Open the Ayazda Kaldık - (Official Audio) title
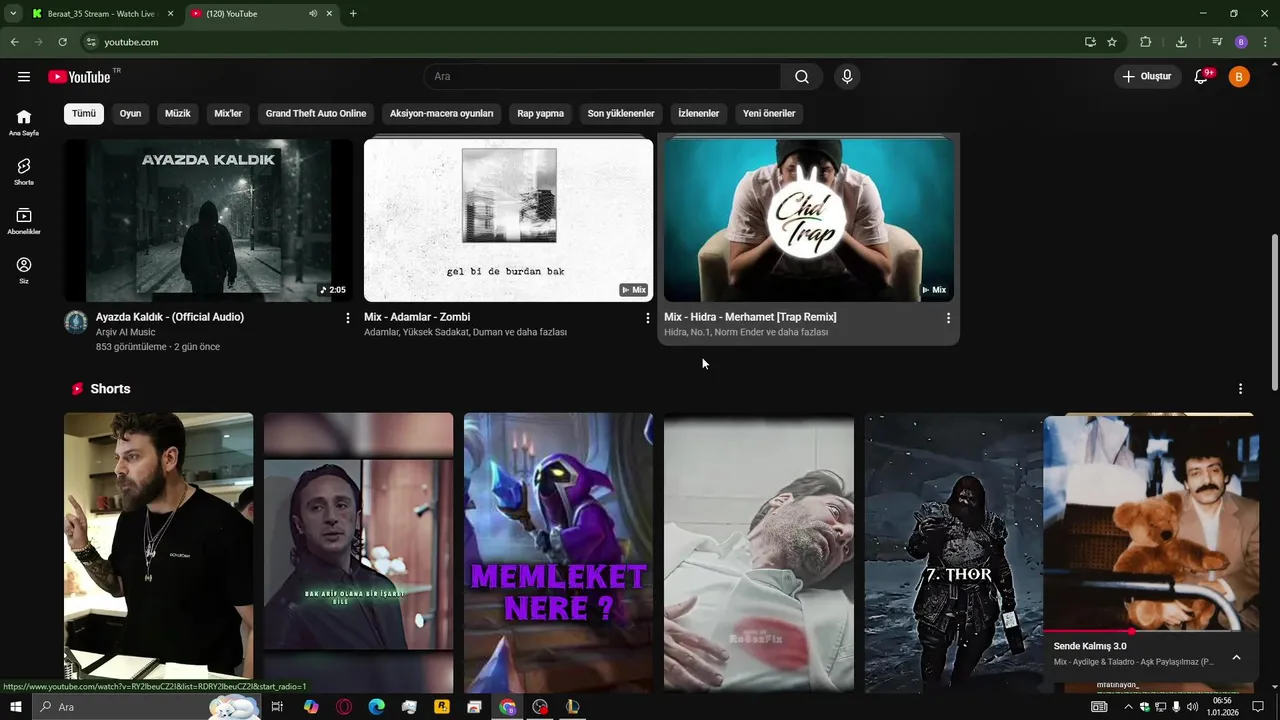 tap(170, 317)
